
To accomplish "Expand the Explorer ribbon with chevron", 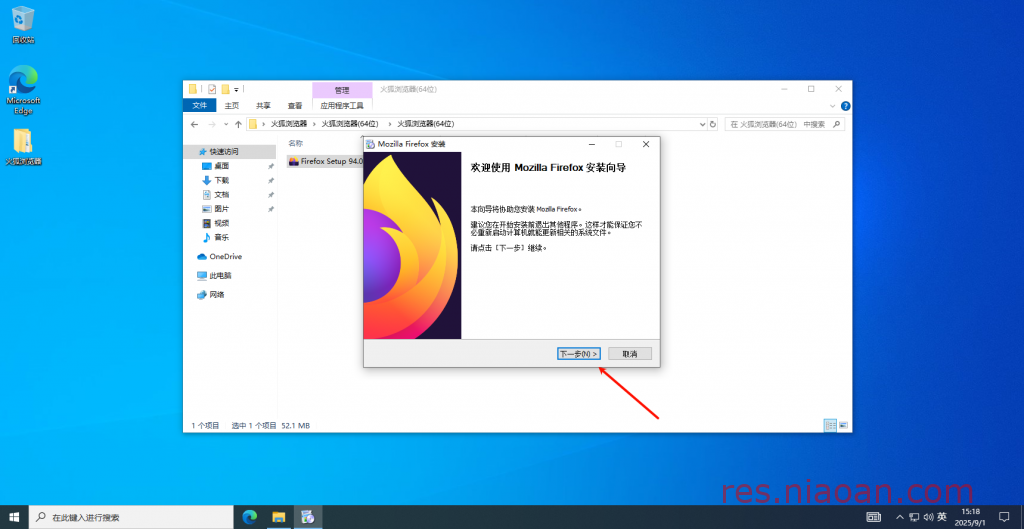I will click(x=833, y=106).
